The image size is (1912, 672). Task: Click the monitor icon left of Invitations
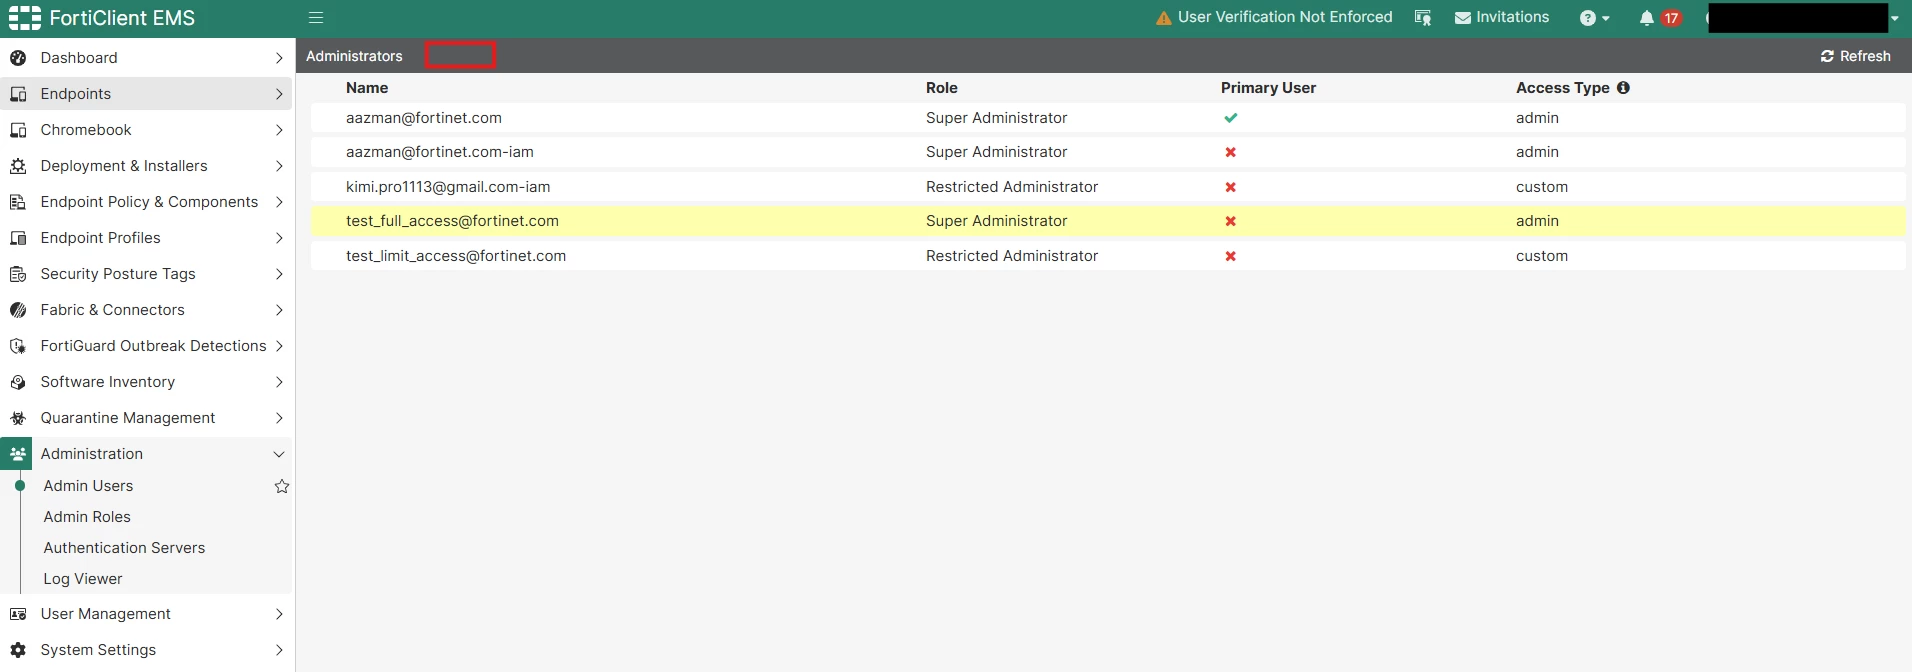pyautogui.click(x=1423, y=18)
